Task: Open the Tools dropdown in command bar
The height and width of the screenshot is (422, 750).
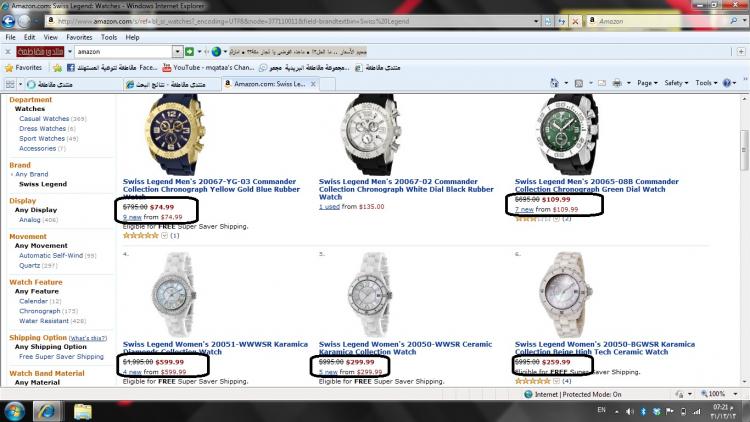Action: [706, 83]
